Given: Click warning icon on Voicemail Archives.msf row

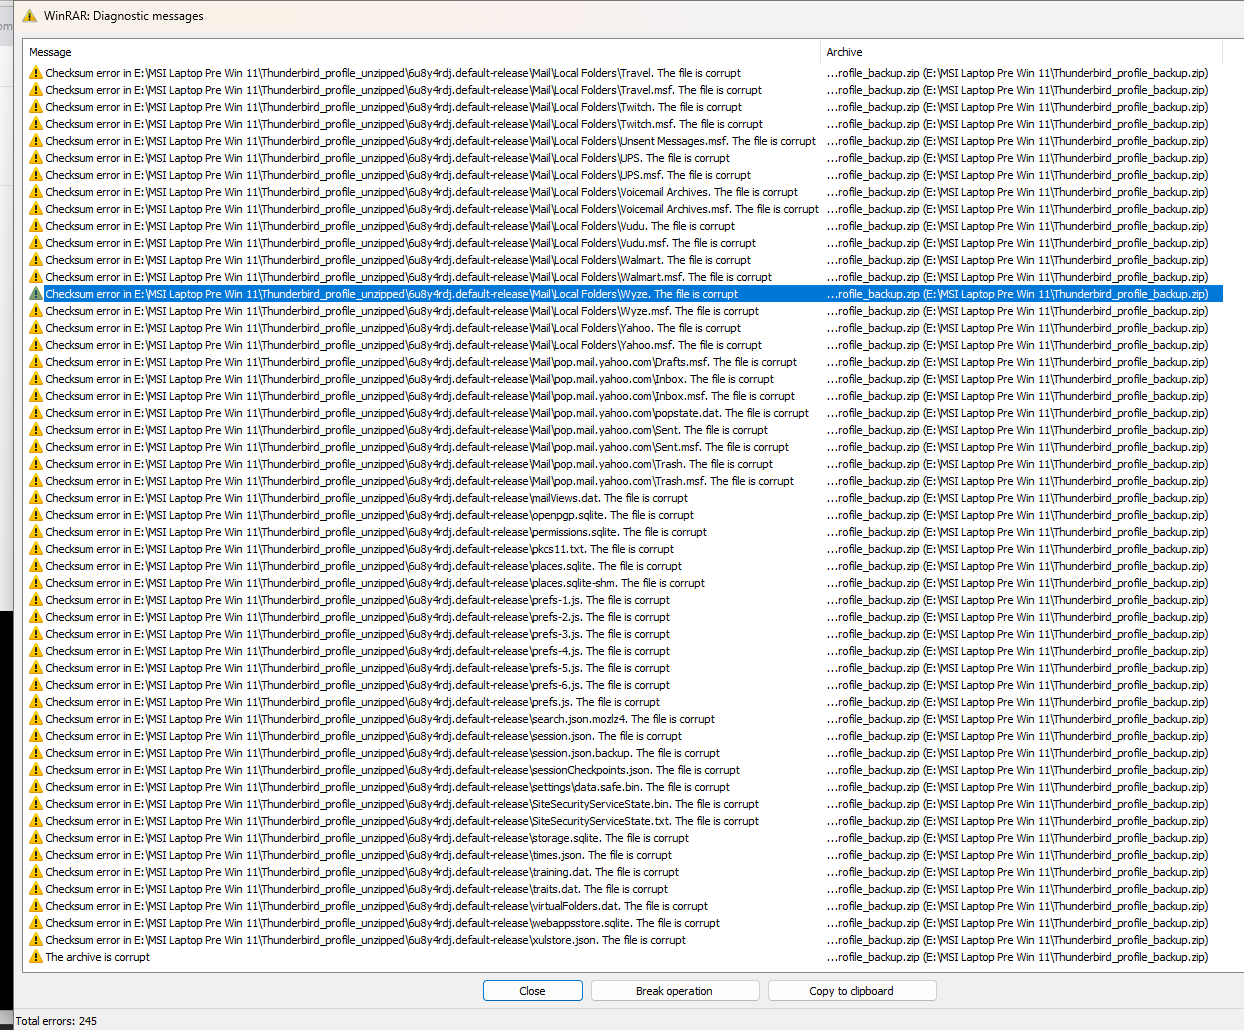Looking at the screenshot, I should pyautogui.click(x=36, y=209).
